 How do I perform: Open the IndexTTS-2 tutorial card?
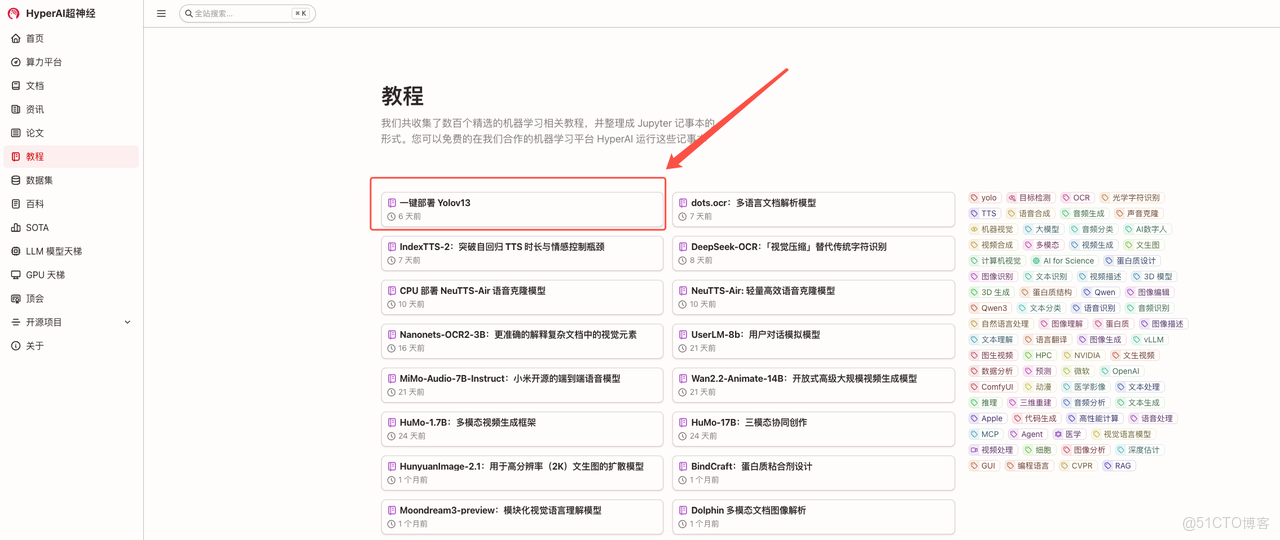tap(522, 253)
